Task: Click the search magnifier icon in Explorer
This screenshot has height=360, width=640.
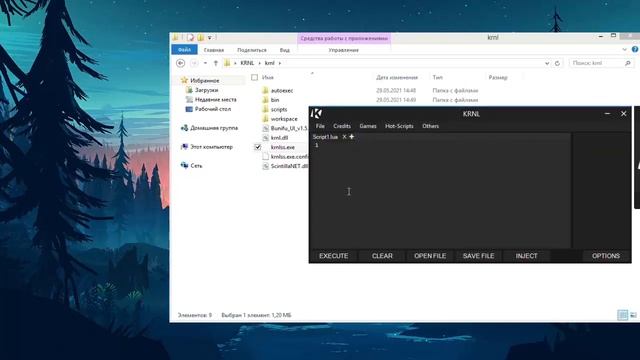Action: tap(628, 63)
